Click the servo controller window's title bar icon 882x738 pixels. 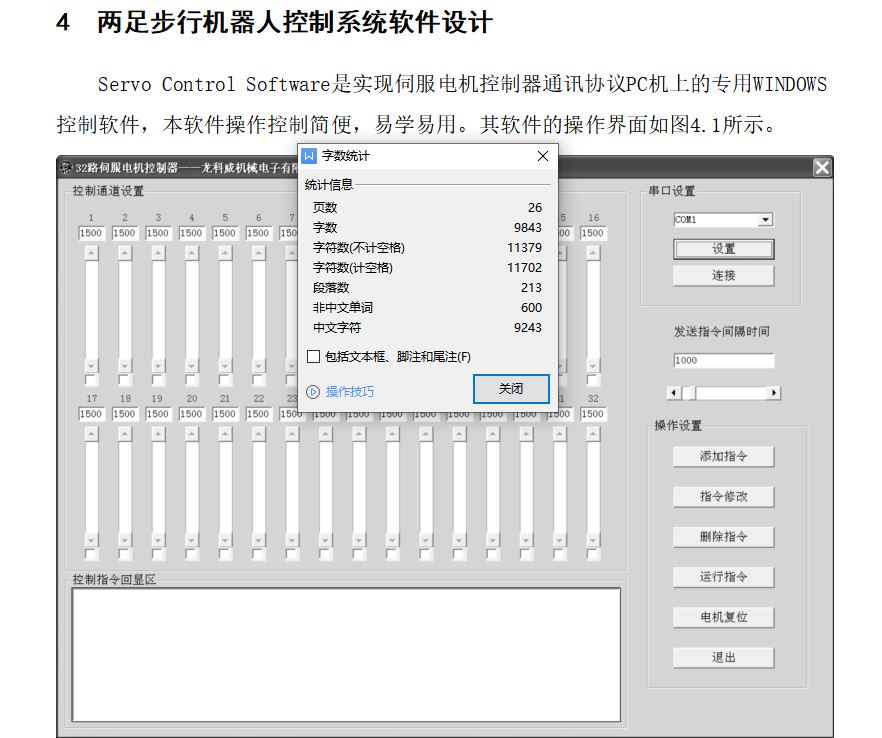[x=66, y=167]
